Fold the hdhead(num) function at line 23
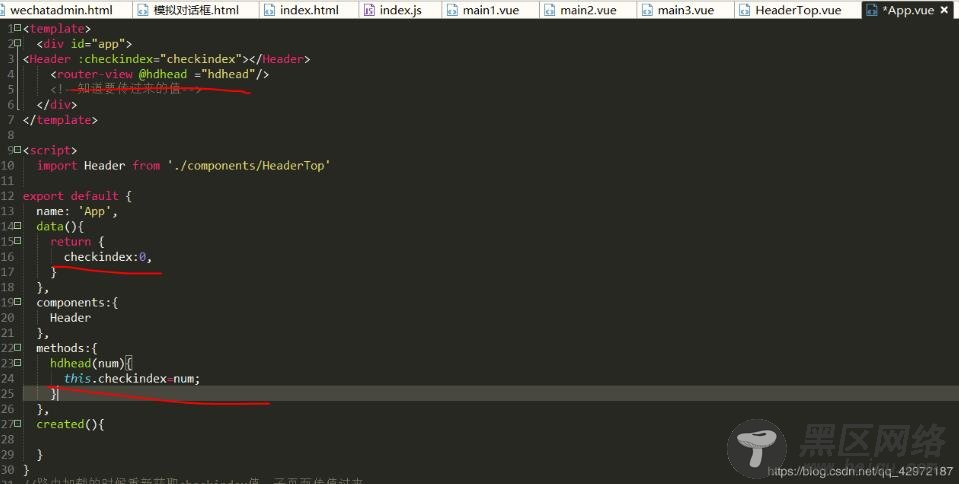Screen dimensions: 959x484 [17, 363]
